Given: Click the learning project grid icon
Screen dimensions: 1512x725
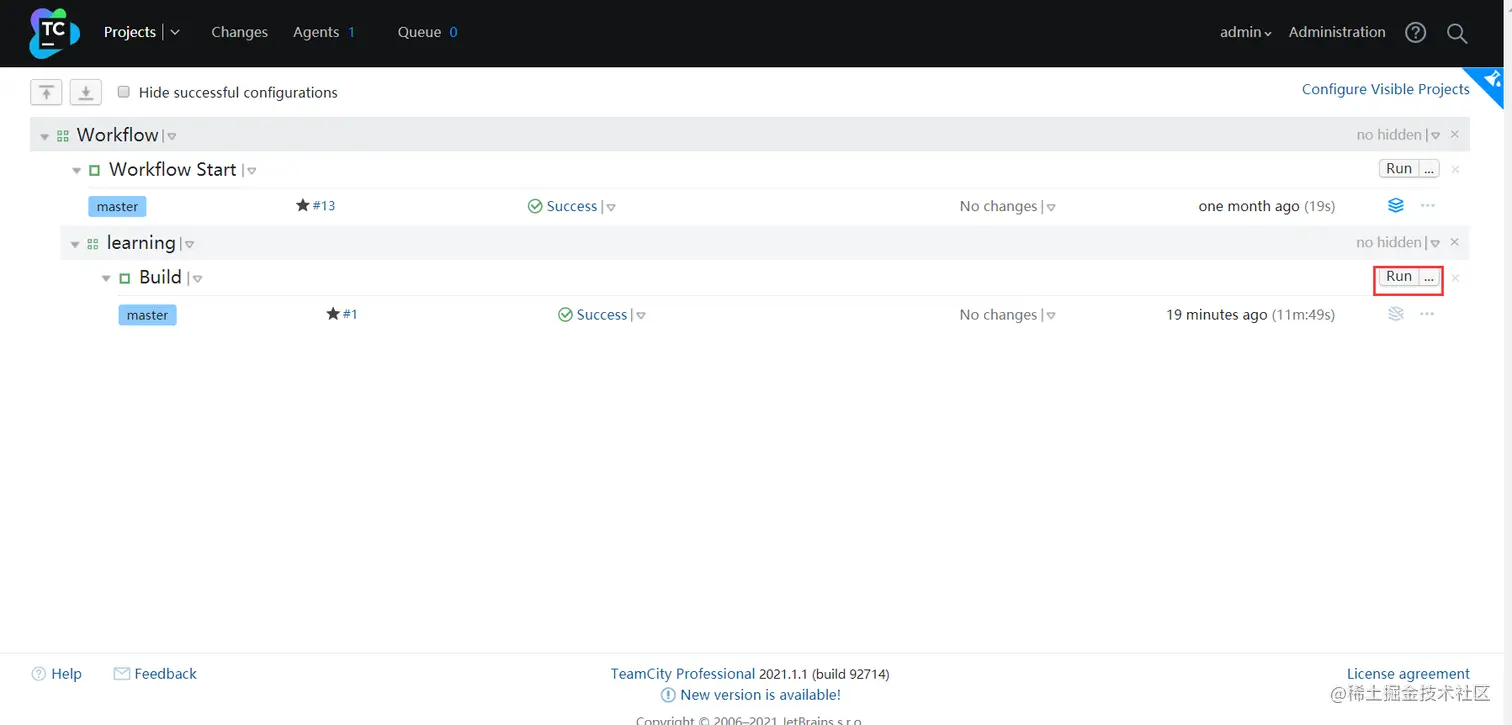Looking at the screenshot, I should 93,244.
